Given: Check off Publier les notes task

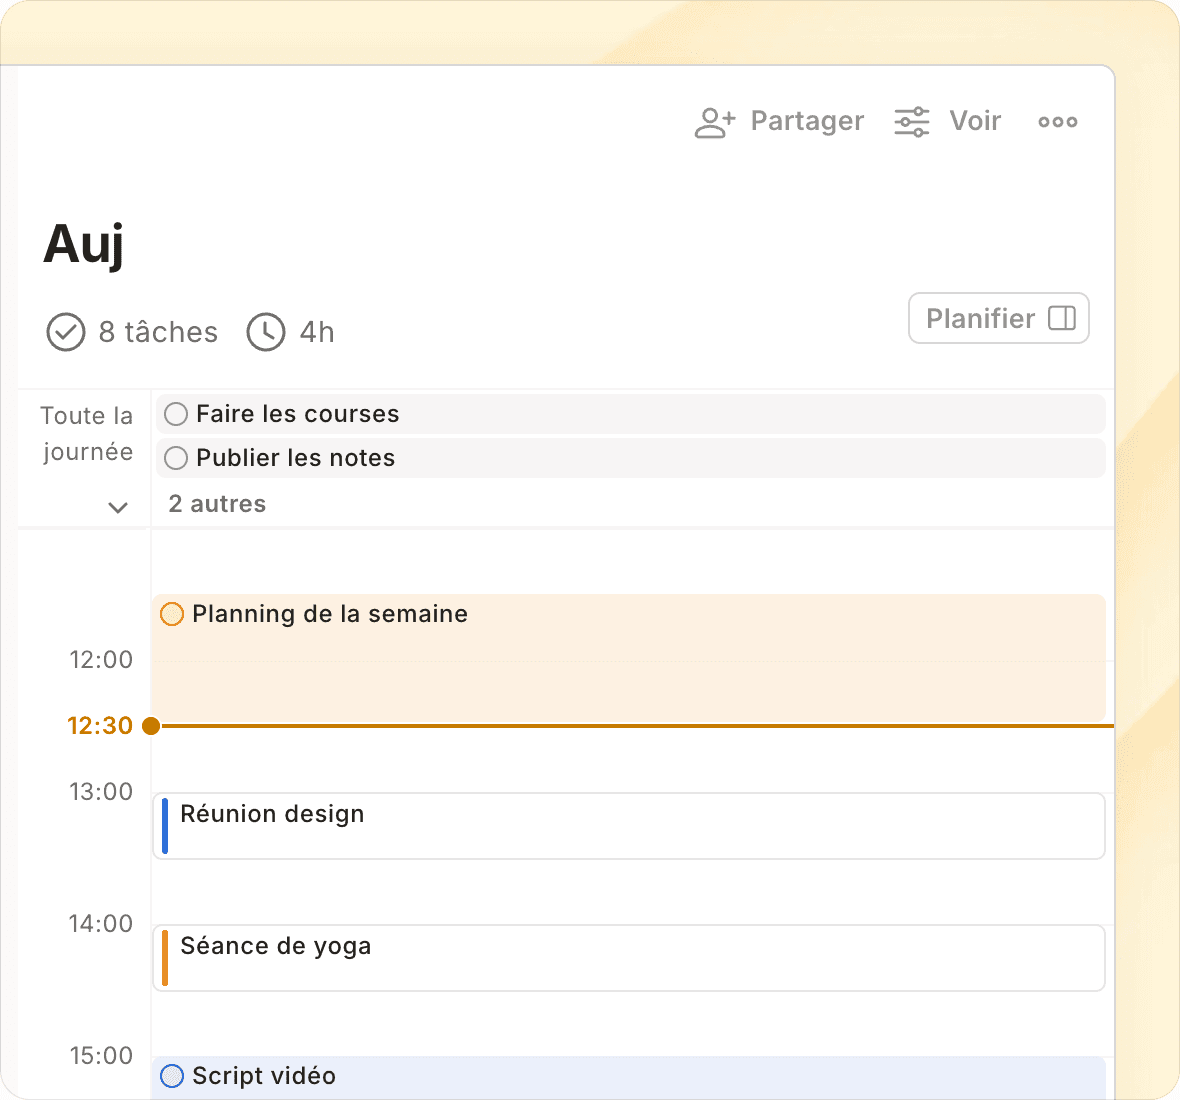Looking at the screenshot, I should click(176, 458).
